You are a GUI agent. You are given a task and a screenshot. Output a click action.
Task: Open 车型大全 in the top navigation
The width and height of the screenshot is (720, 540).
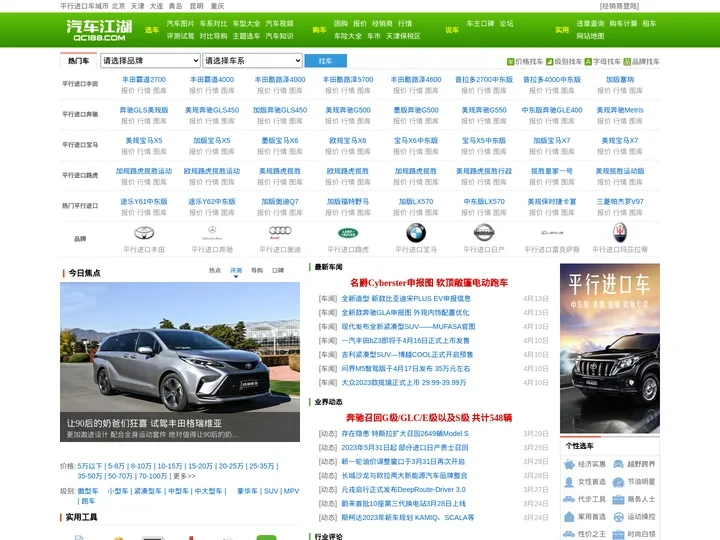(246, 23)
